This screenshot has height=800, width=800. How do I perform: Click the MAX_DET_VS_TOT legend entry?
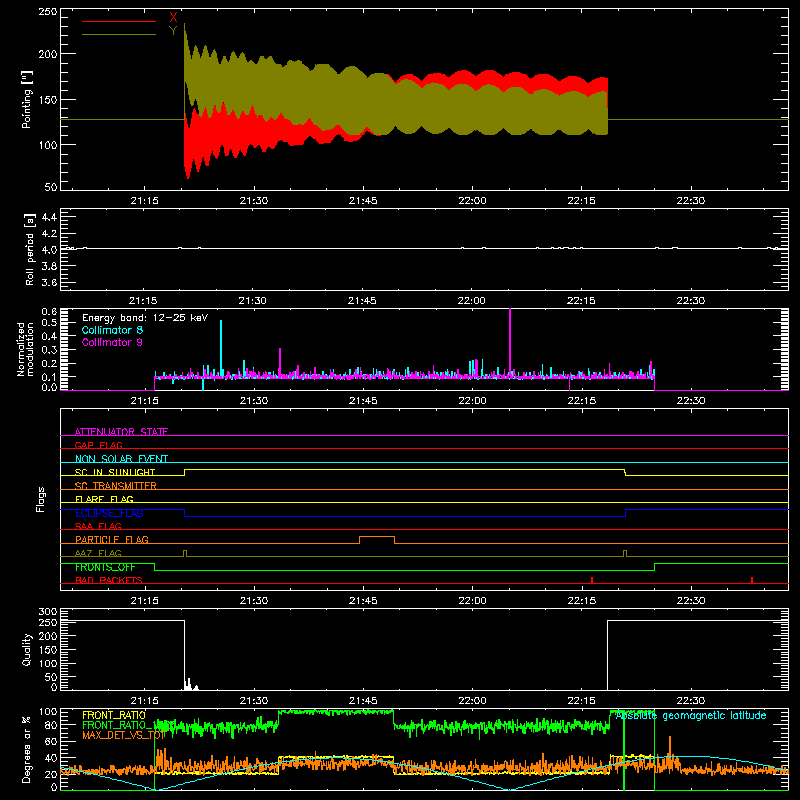click(123, 735)
